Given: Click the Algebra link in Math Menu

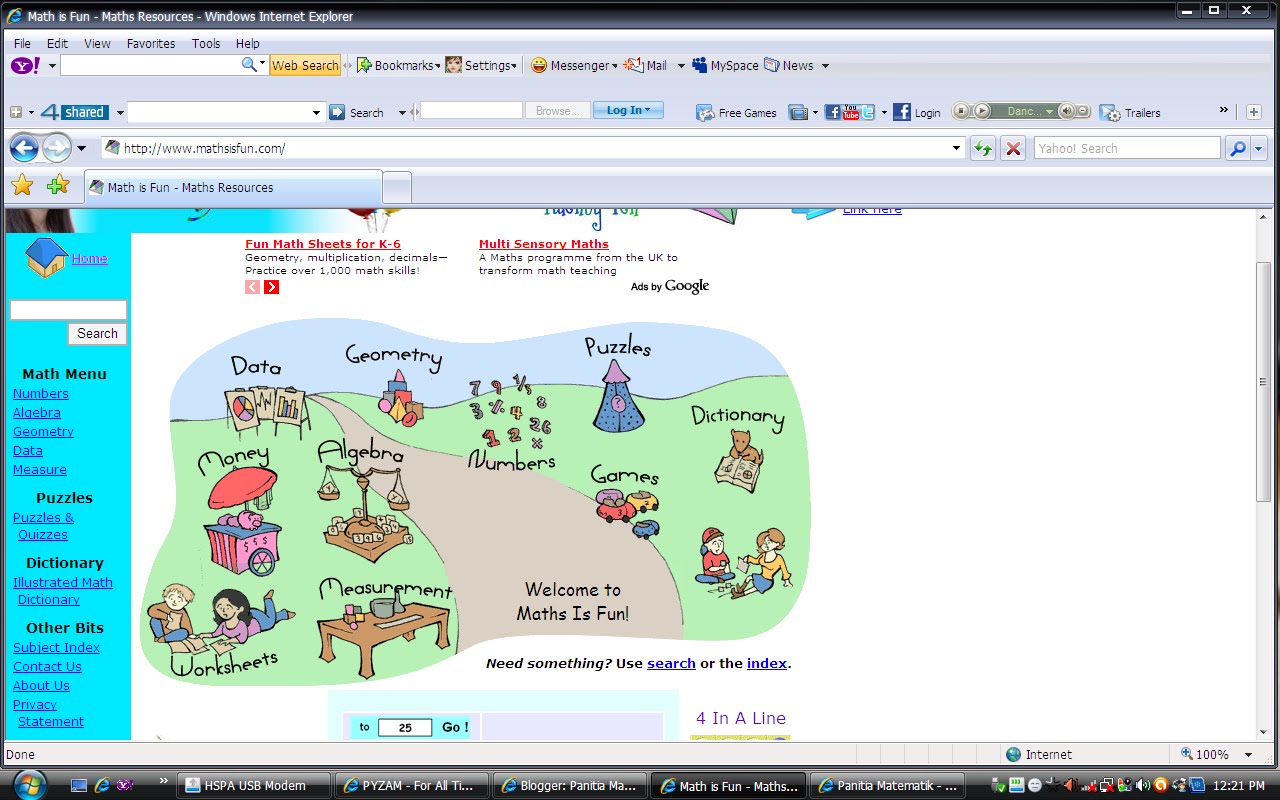Looking at the screenshot, I should pos(37,412).
